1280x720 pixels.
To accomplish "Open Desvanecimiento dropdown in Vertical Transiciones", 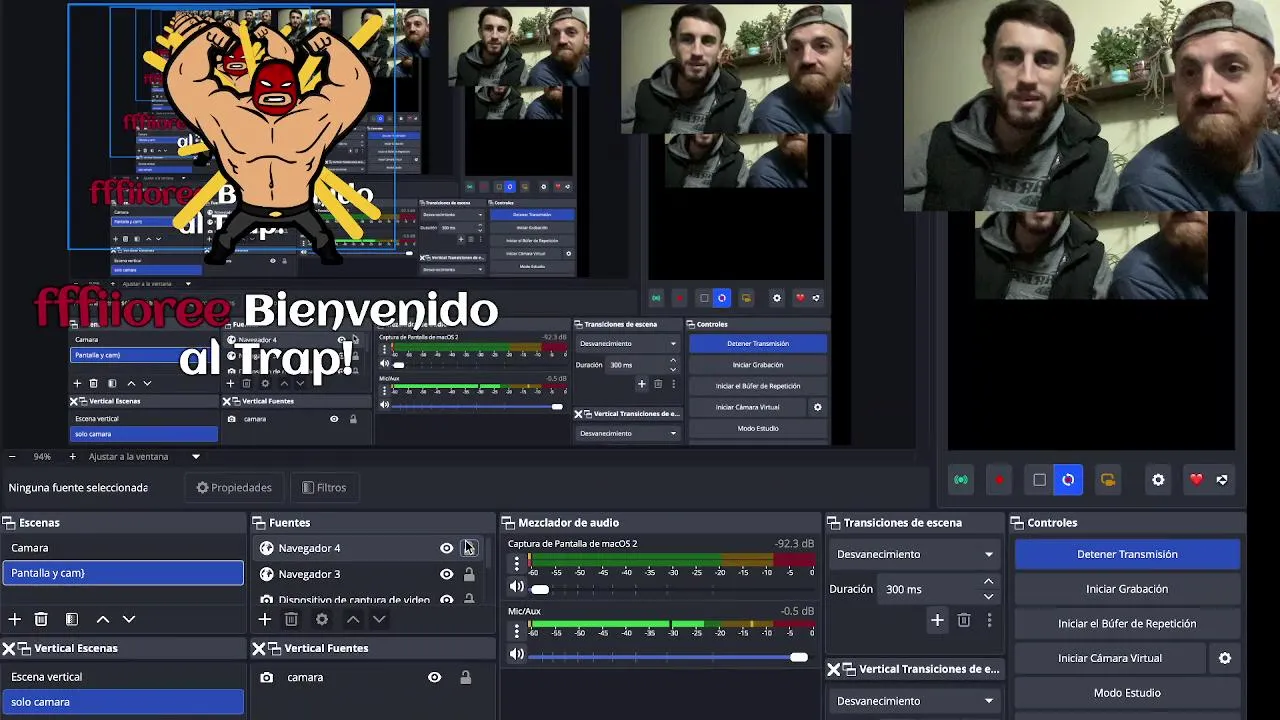I will tap(914, 701).
